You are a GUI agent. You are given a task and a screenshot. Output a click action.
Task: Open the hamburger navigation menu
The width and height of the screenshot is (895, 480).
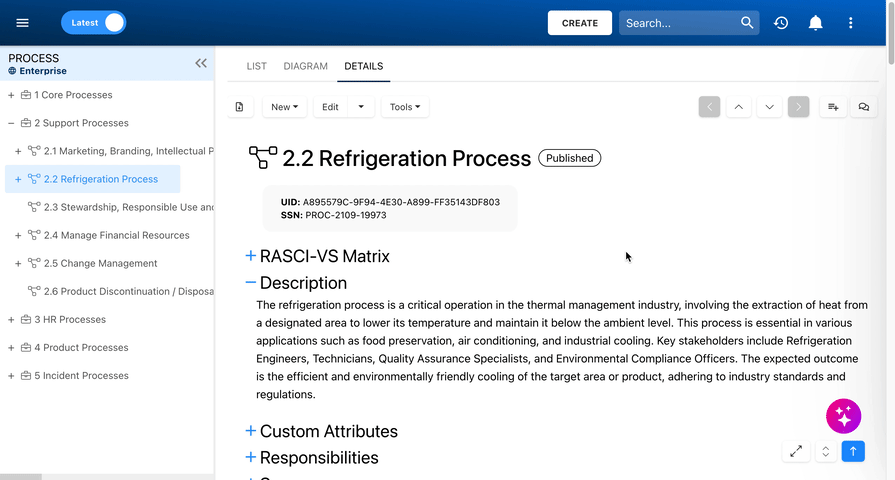tap(23, 23)
